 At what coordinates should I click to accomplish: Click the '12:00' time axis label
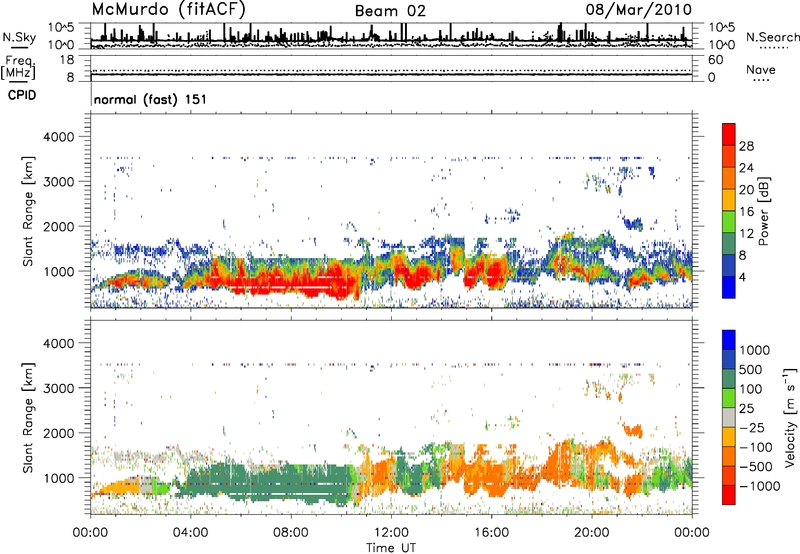391,533
